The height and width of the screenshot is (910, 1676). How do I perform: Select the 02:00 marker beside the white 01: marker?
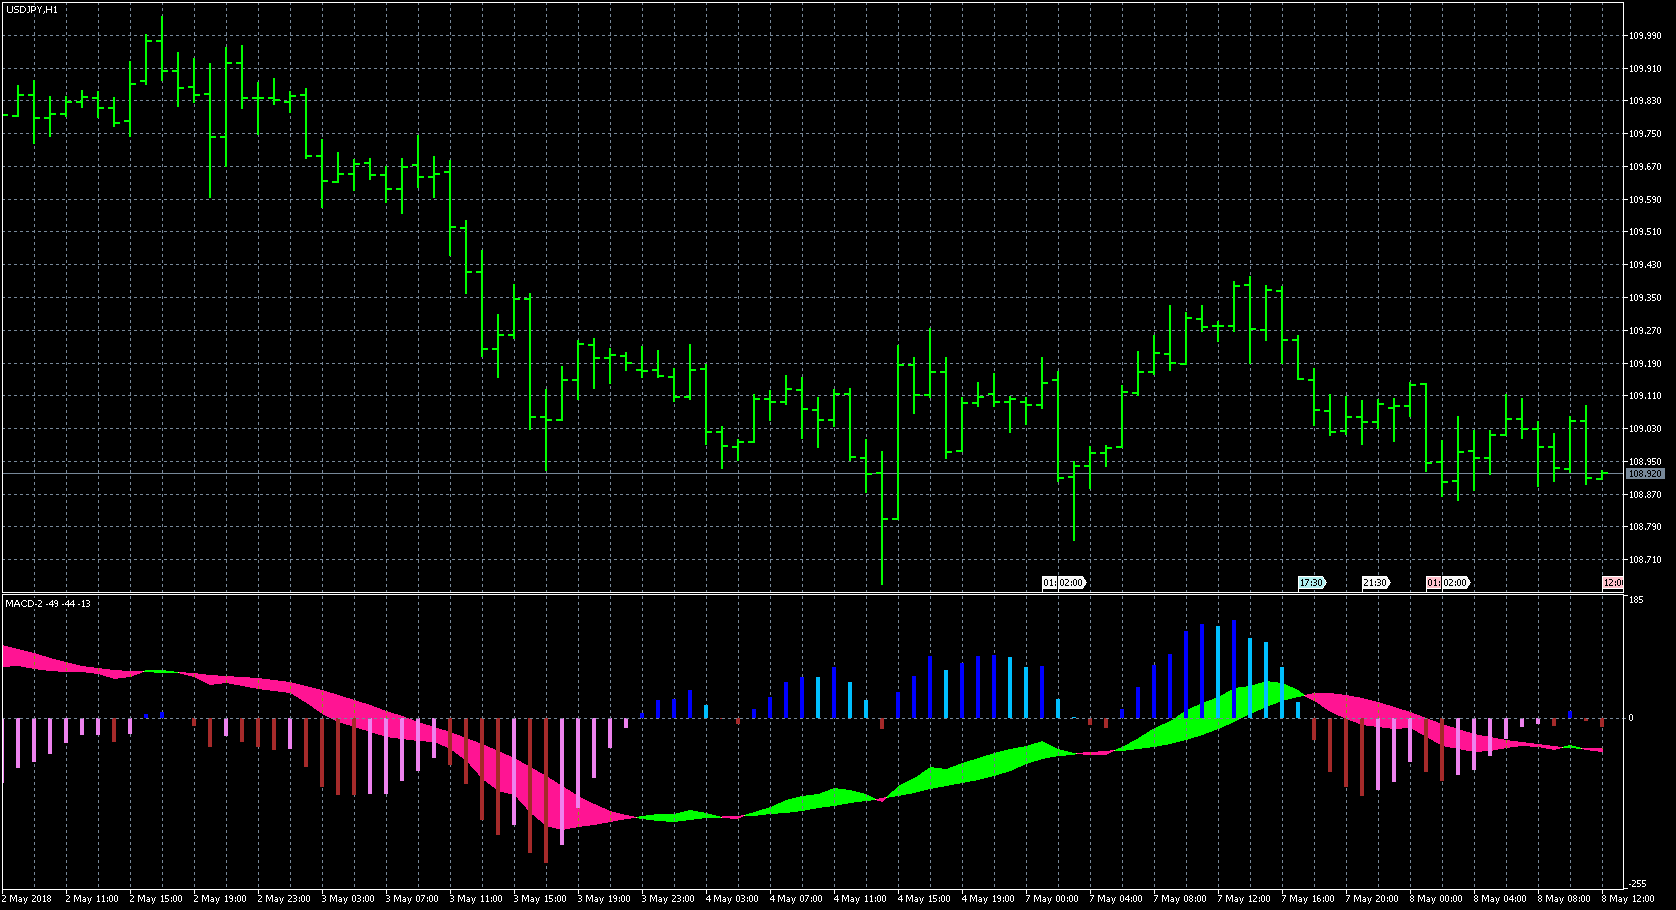tap(1070, 583)
